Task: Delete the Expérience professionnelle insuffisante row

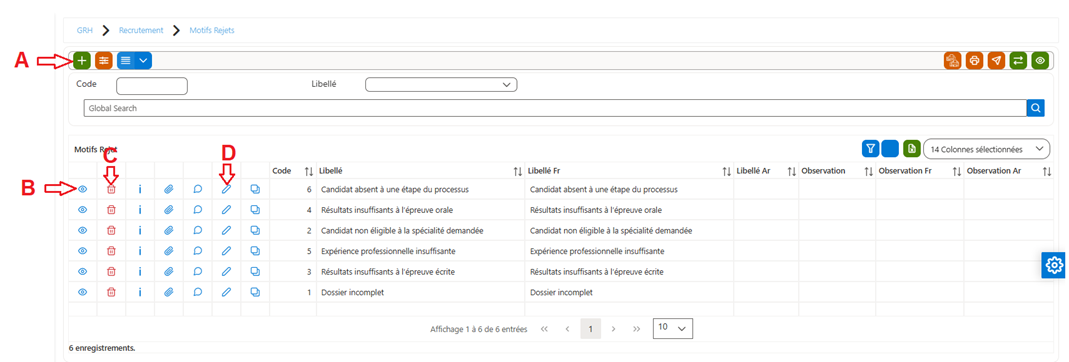Action: pos(111,251)
